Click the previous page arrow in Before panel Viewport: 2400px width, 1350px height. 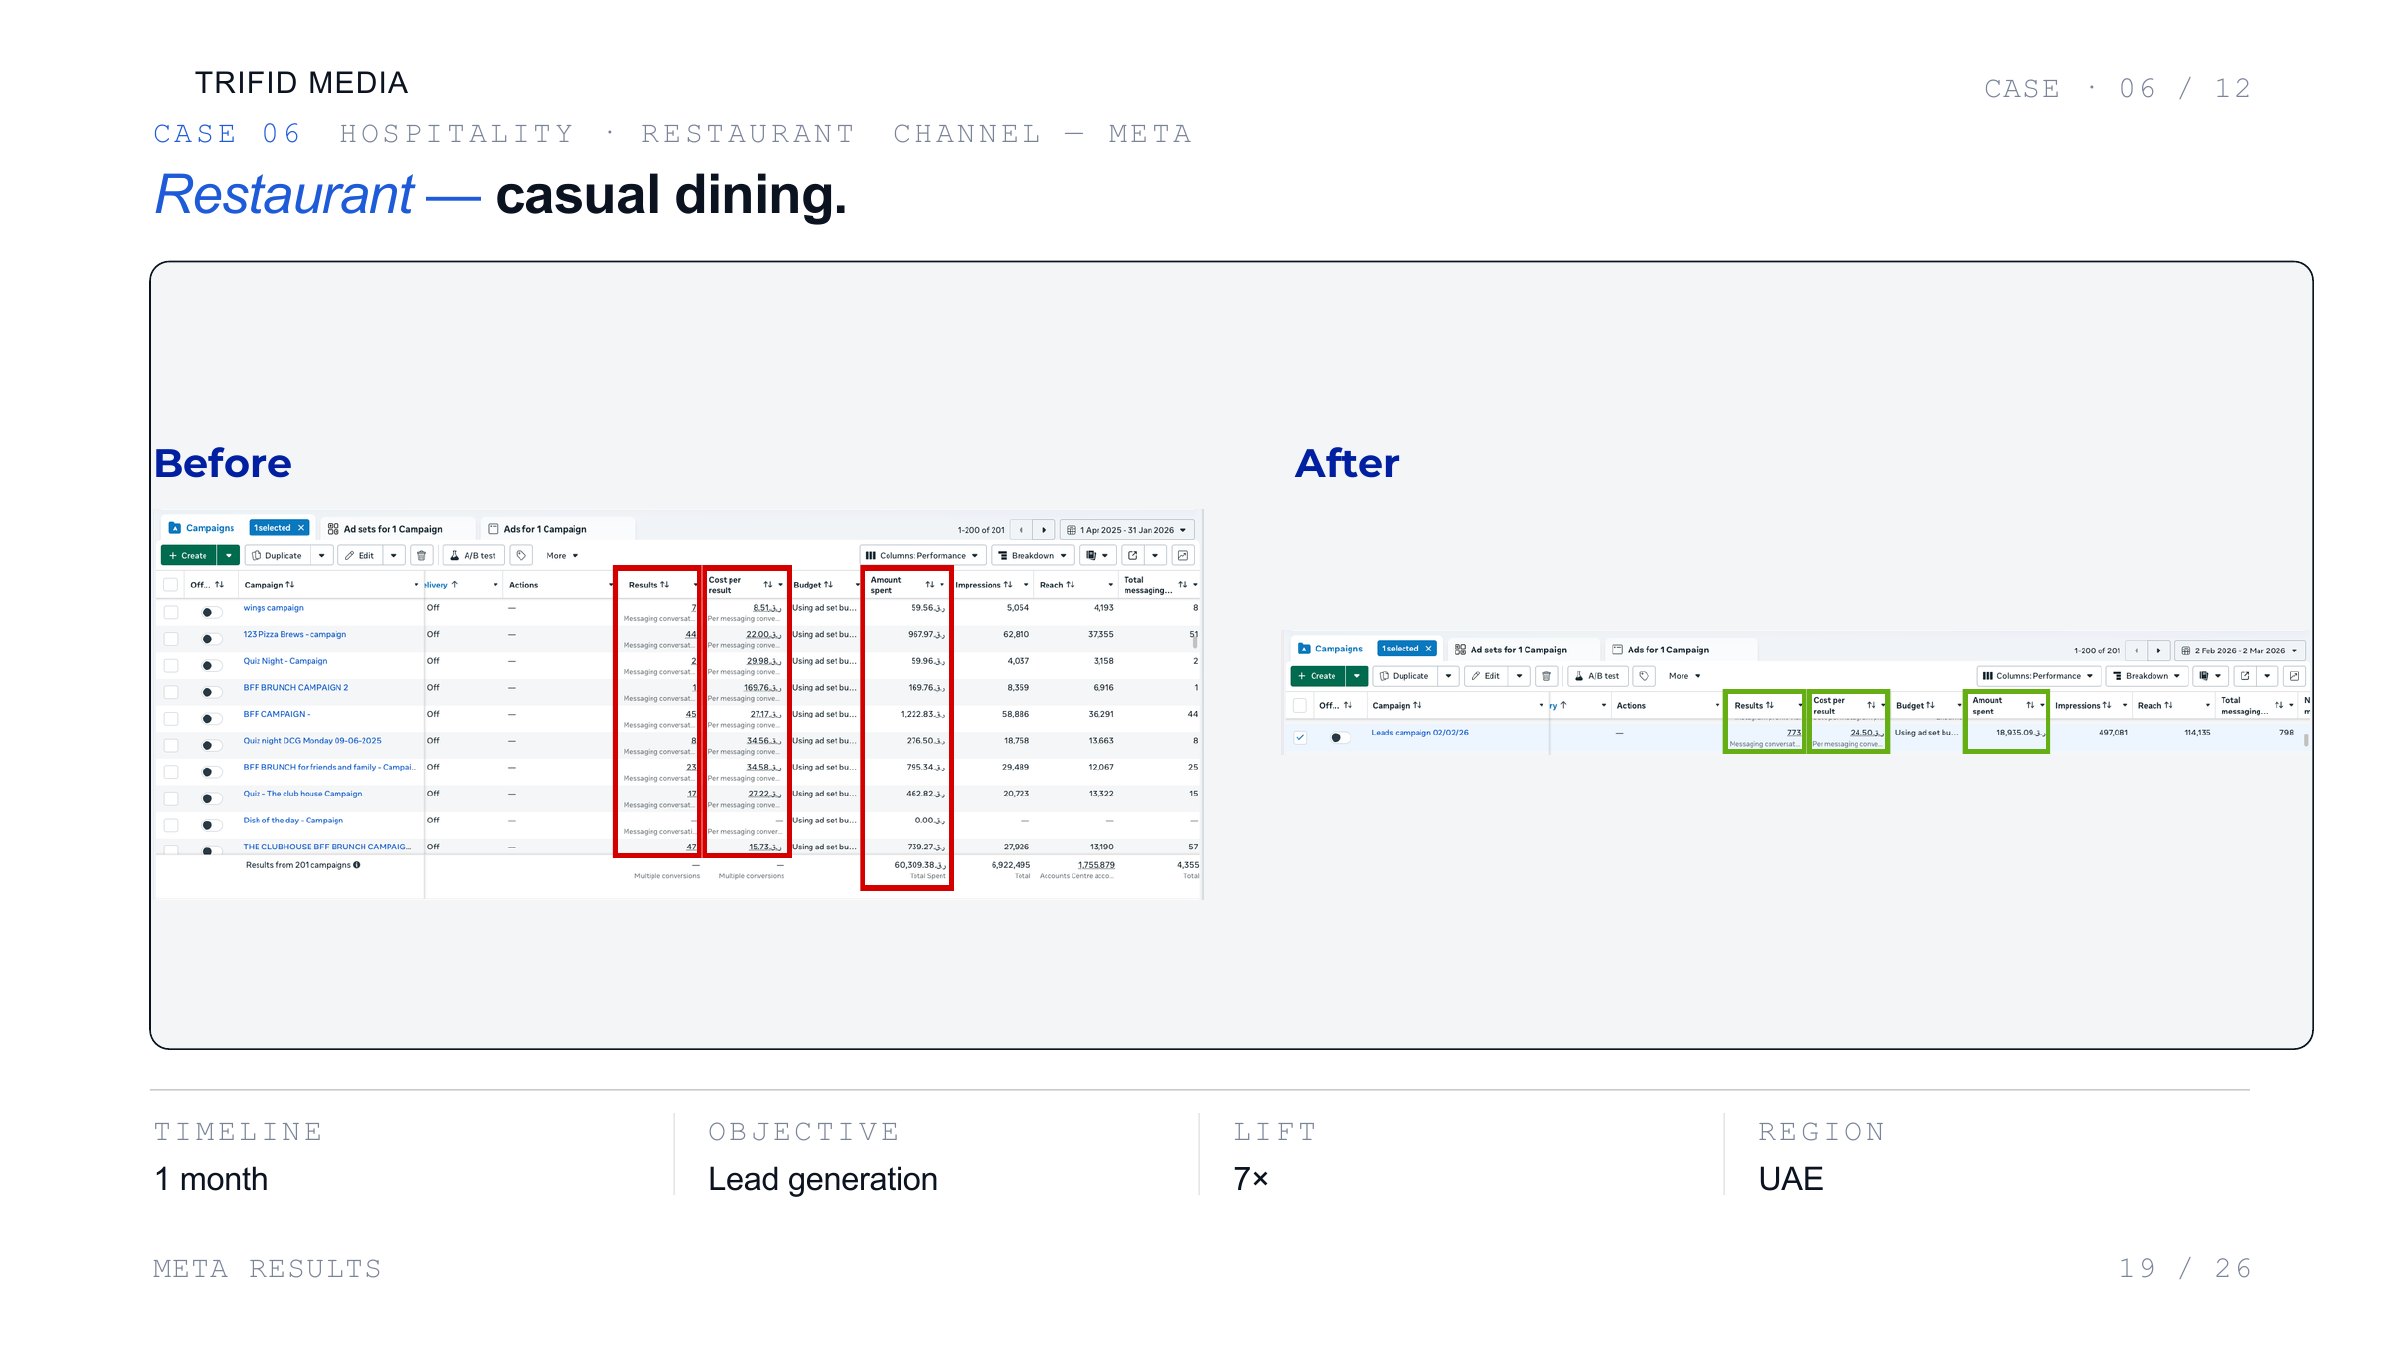point(1021,530)
